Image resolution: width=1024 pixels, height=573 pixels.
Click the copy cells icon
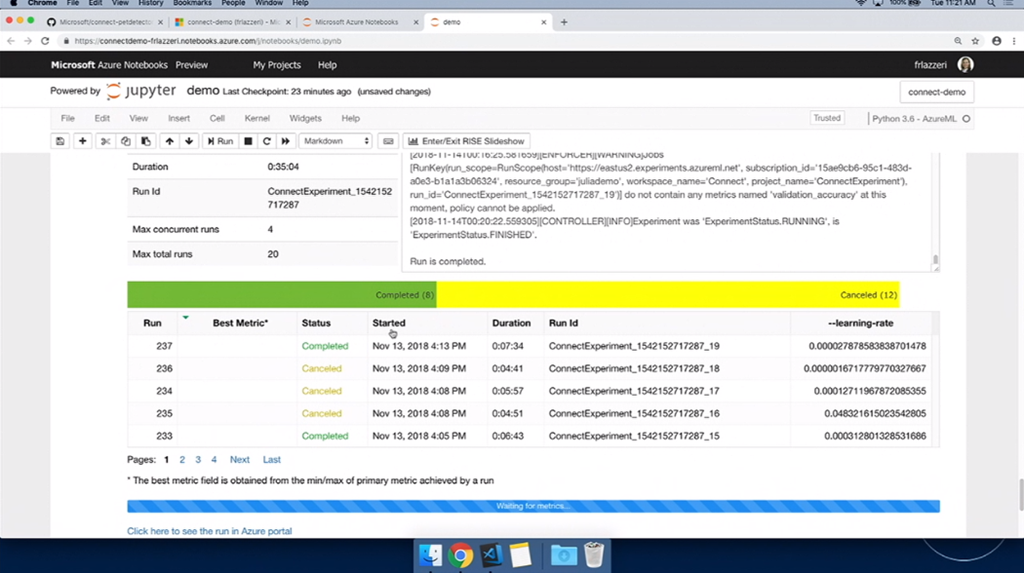click(125, 141)
